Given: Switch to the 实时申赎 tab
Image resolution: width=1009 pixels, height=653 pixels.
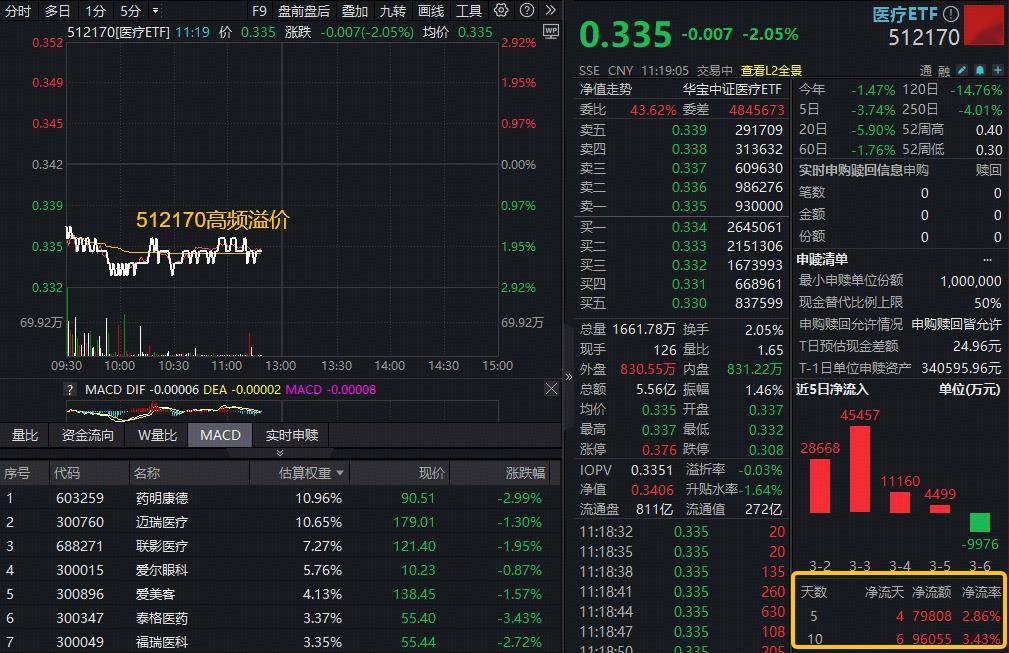Looking at the screenshot, I should coord(292,435).
